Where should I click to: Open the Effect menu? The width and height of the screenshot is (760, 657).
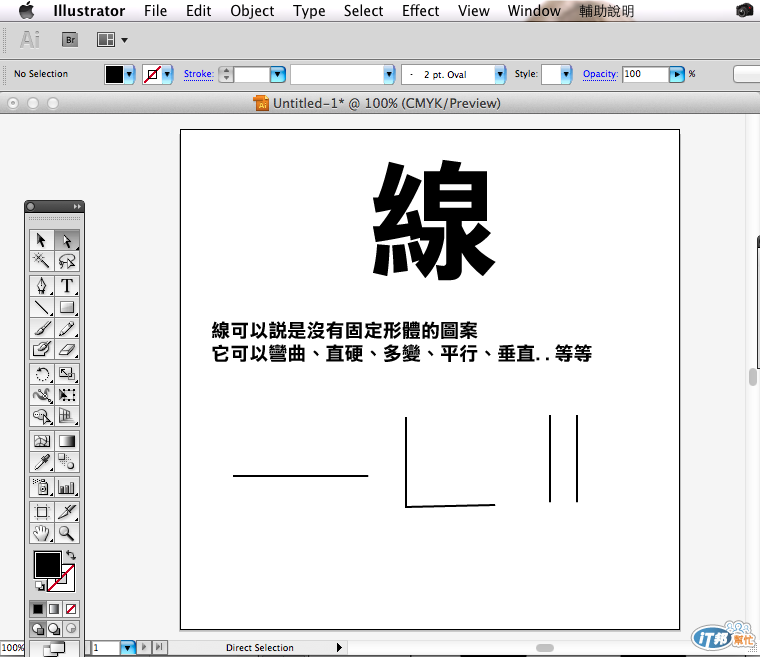[420, 11]
